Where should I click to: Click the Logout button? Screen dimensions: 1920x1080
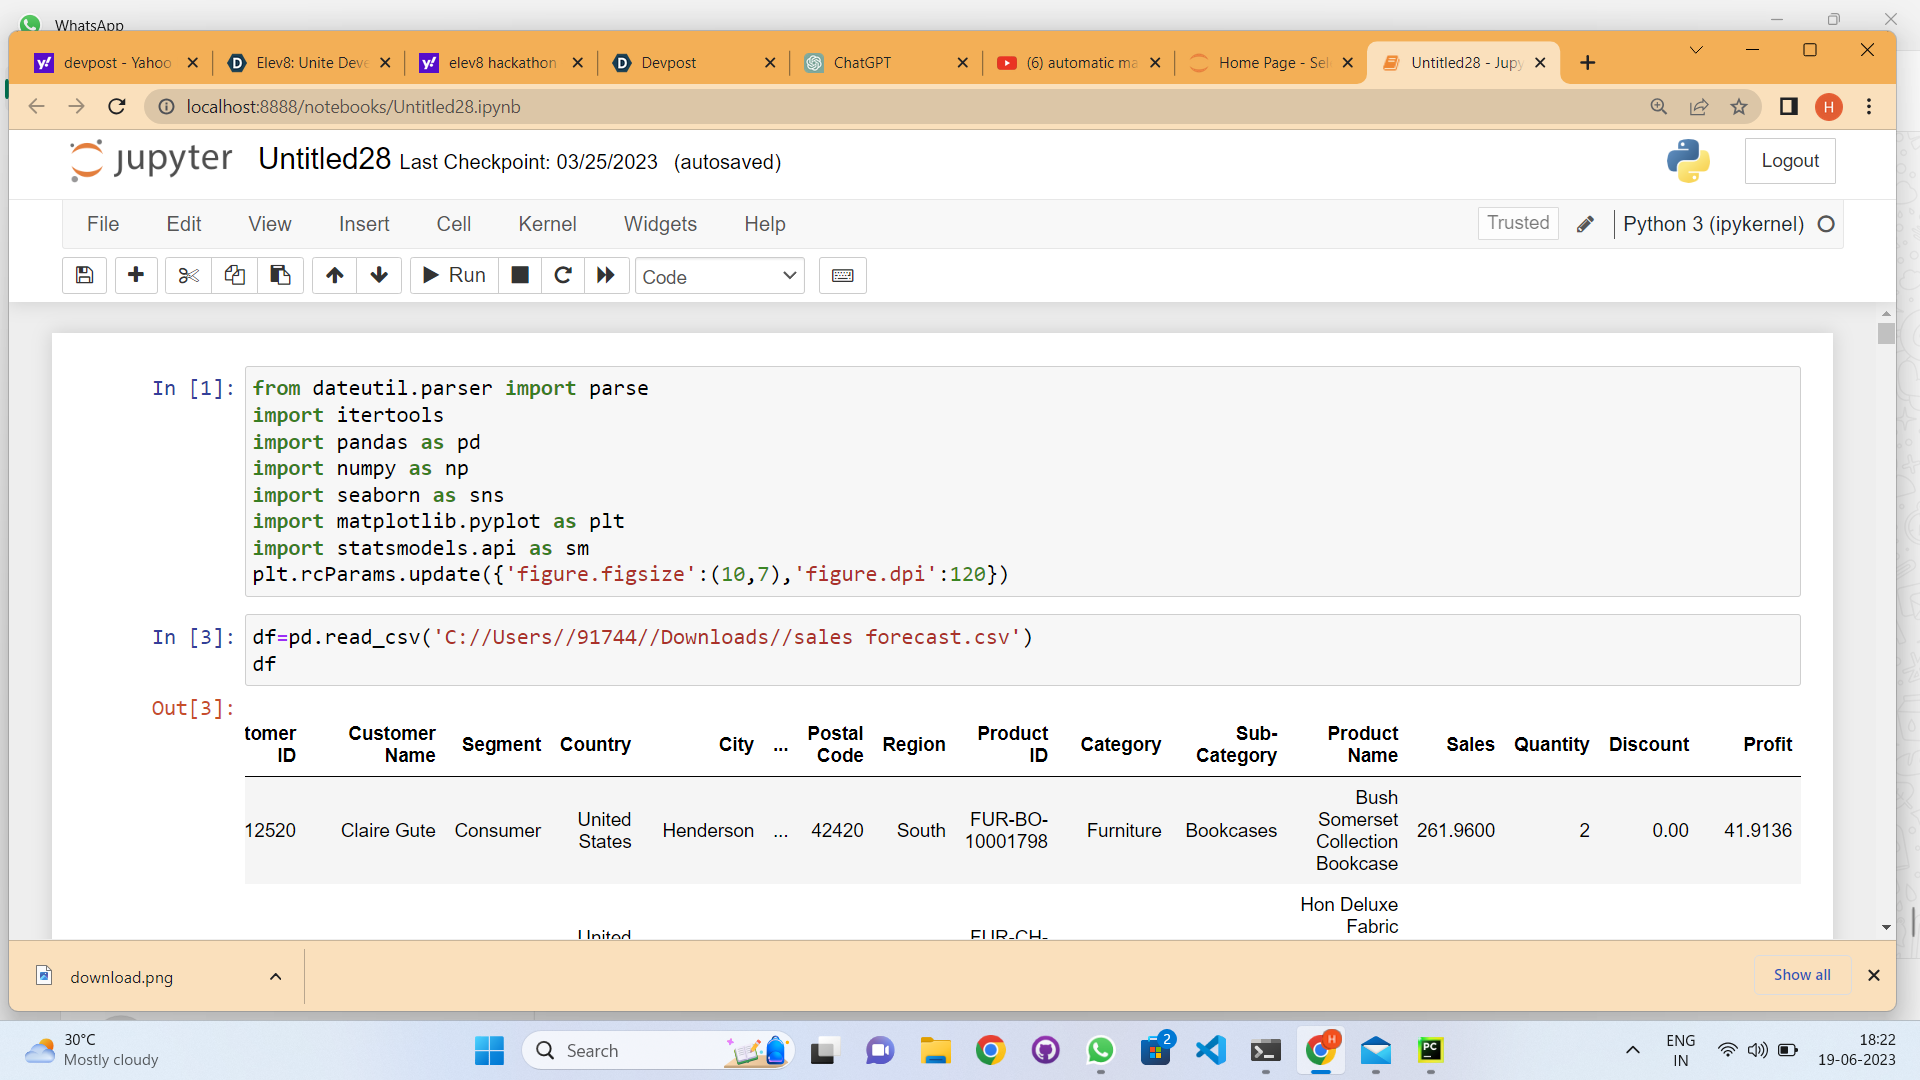pyautogui.click(x=1789, y=161)
